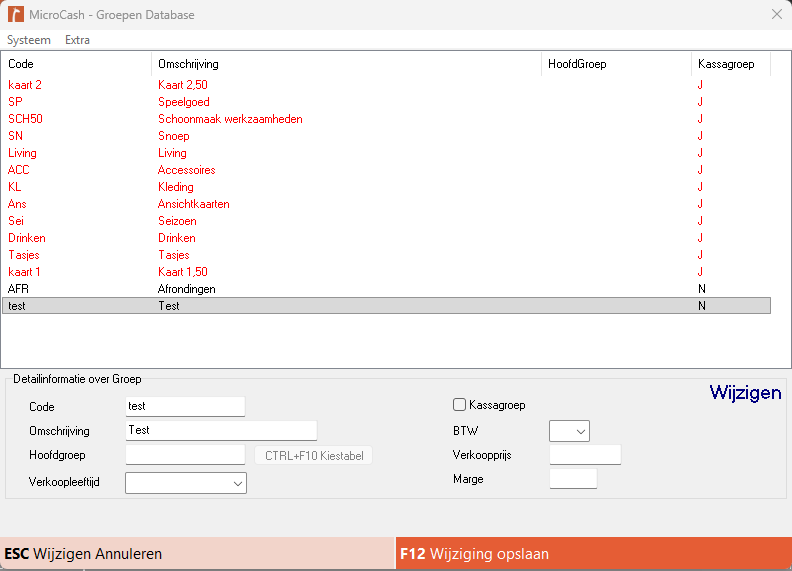792x571 pixels.
Task: Click 'Seizoen' description
Action: [x=177, y=221]
